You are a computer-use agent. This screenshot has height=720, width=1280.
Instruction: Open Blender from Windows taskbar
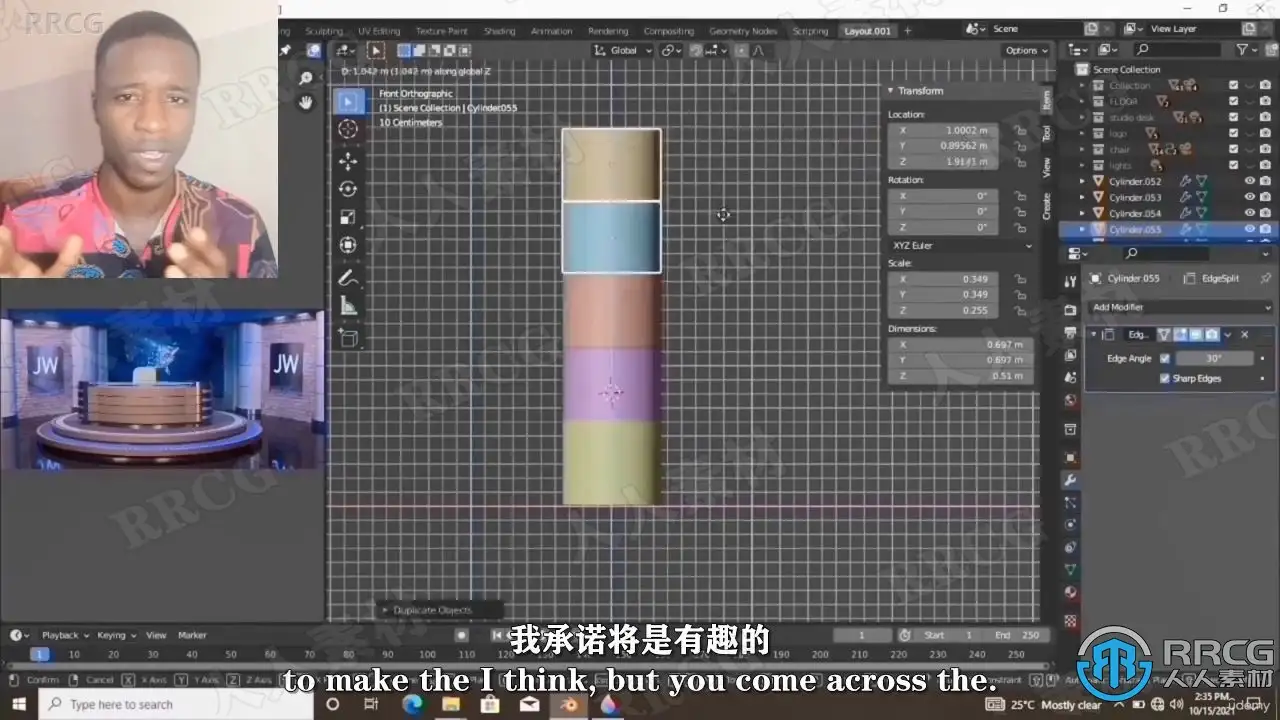point(569,704)
